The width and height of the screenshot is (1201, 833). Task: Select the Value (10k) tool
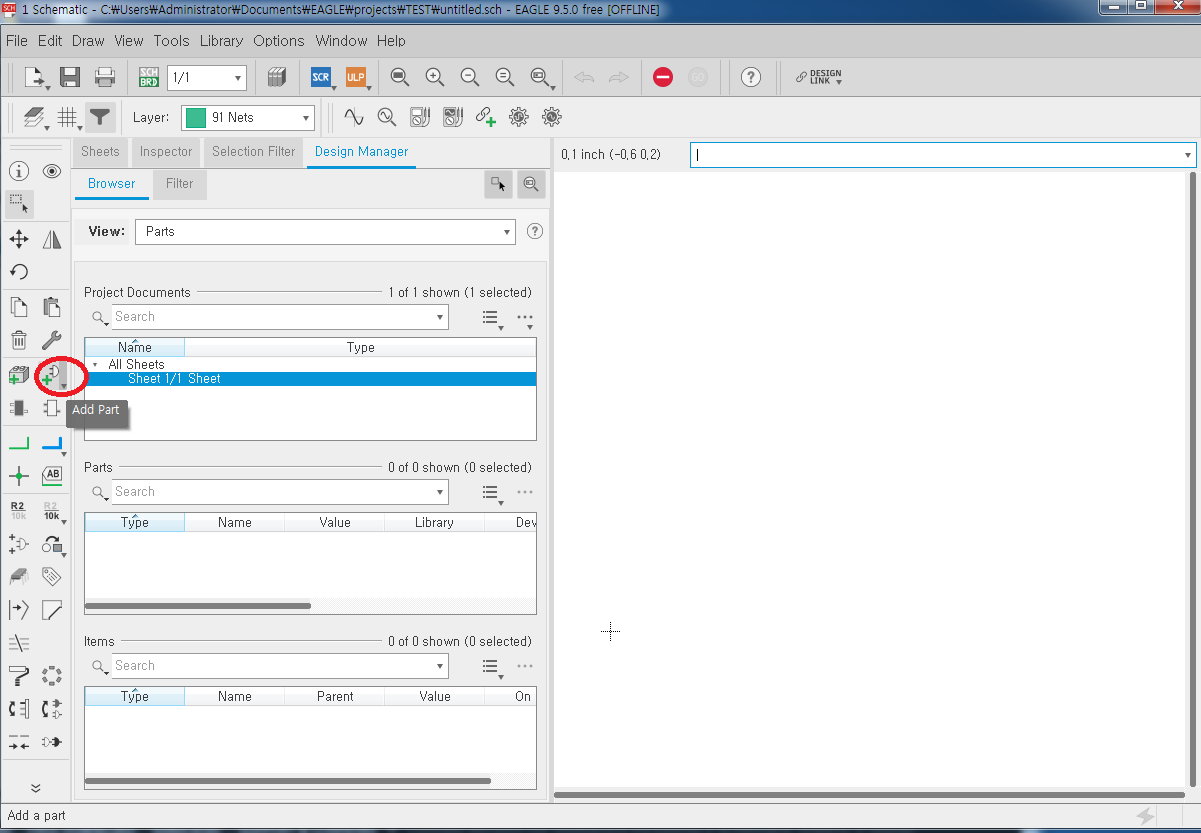[52, 511]
